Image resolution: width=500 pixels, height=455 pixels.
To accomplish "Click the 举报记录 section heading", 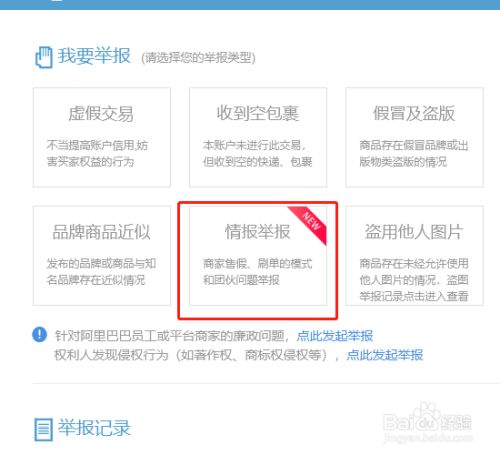I will 94,428.
